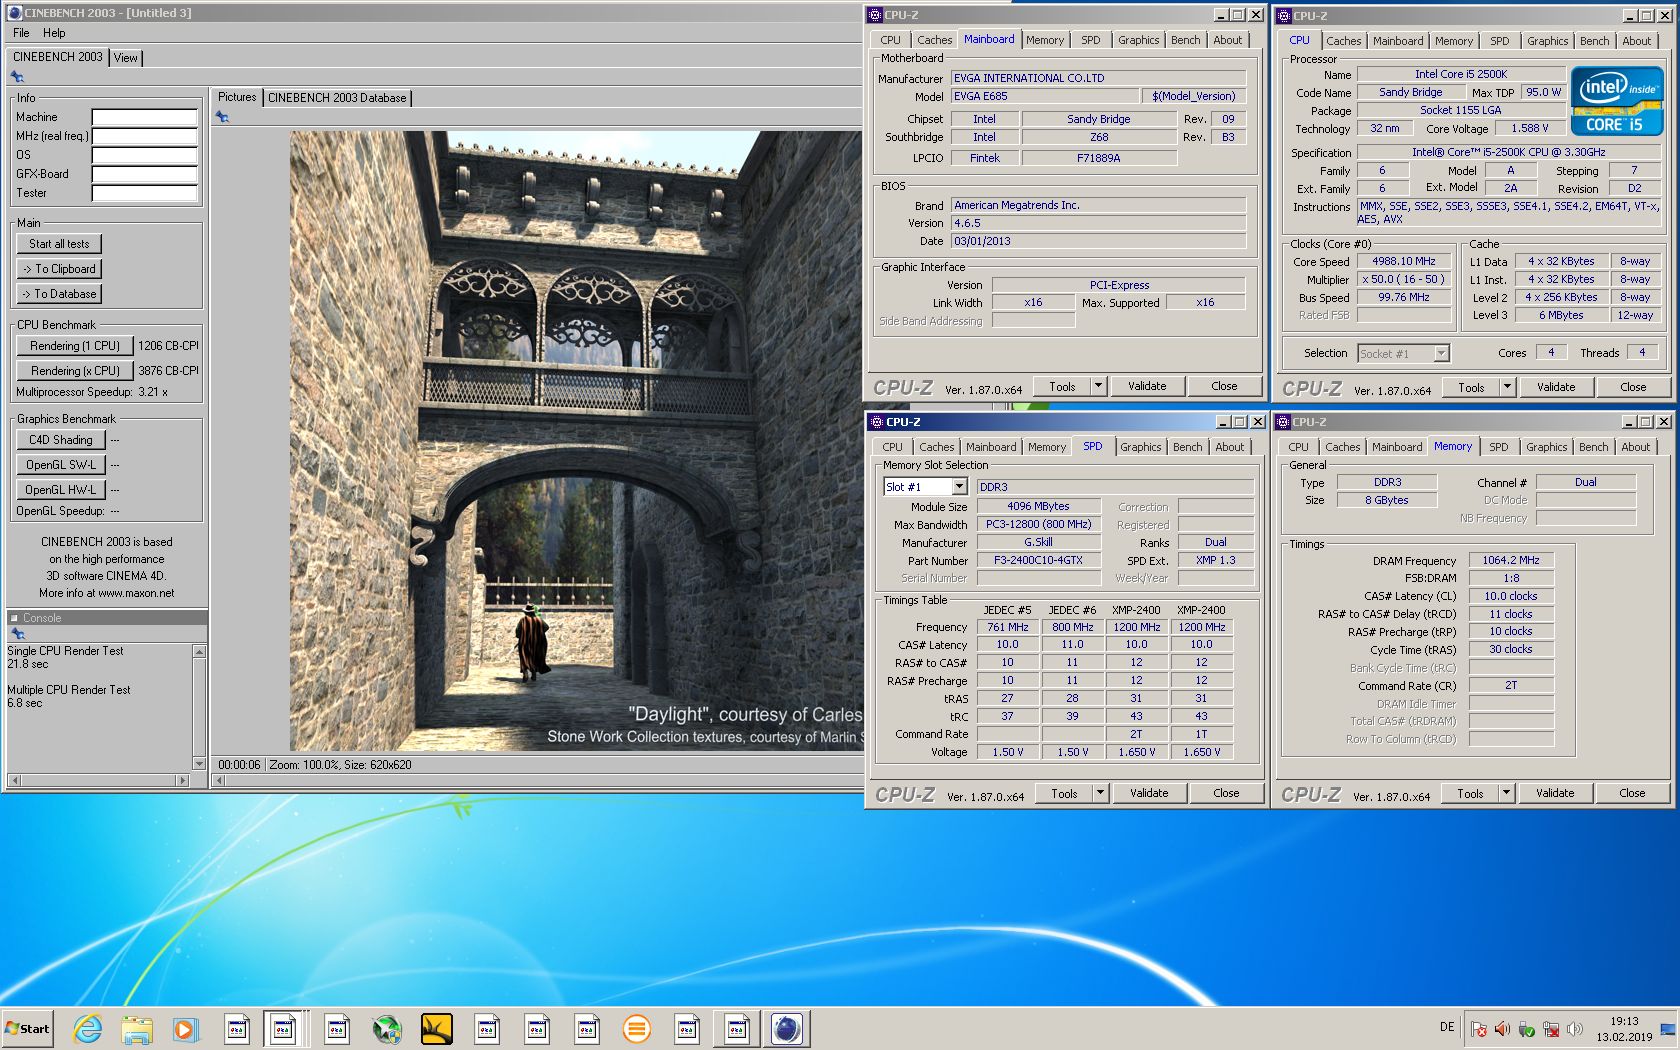Viewport: 1680px width, 1050px height.
Task: Click the Console scrollbar down arrow
Action: 199,763
